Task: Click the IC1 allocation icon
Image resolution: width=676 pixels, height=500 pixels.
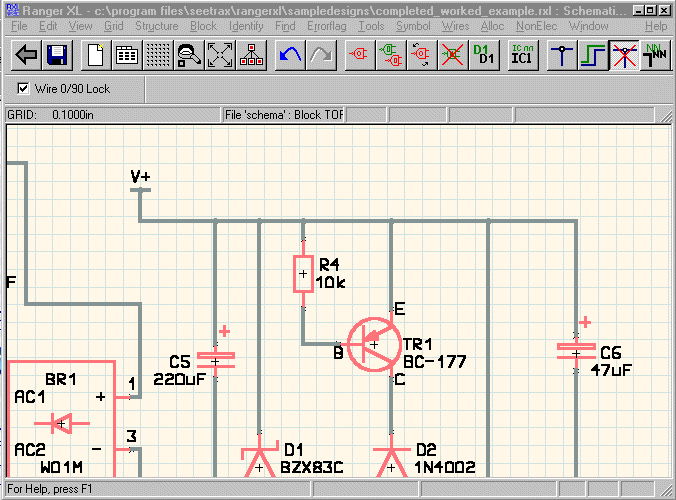Action: (x=523, y=55)
